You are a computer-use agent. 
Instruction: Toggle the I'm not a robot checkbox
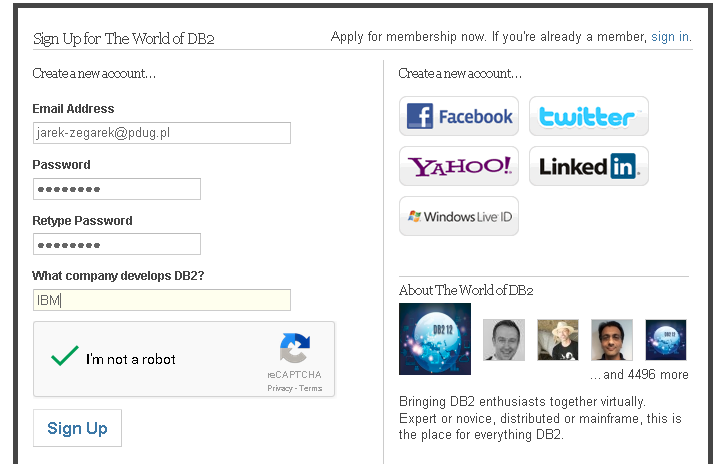click(65, 356)
